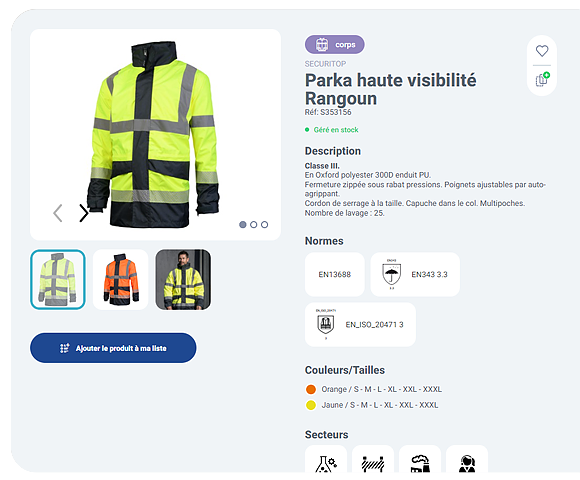Select second carousel dot indicator
This screenshot has height=480, width=580.
[x=253, y=224]
